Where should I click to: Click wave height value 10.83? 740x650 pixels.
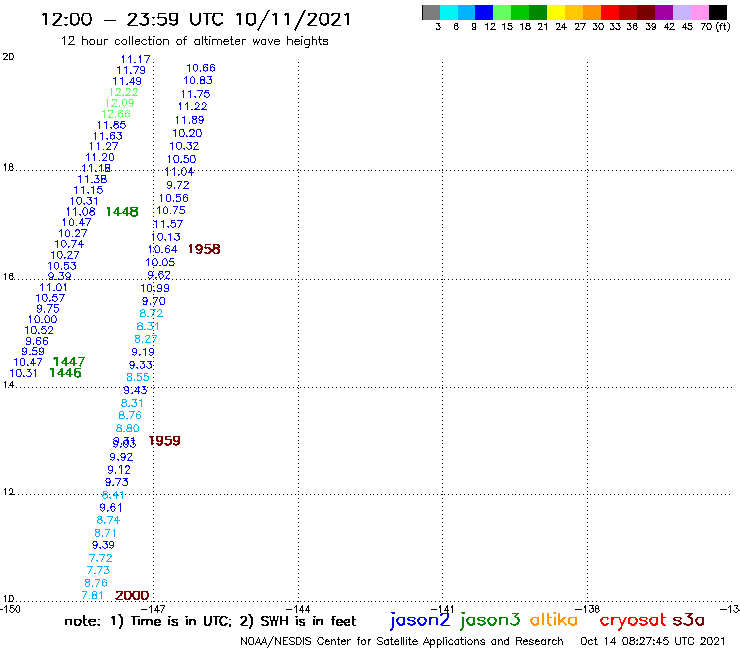click(x=198, y=80)
